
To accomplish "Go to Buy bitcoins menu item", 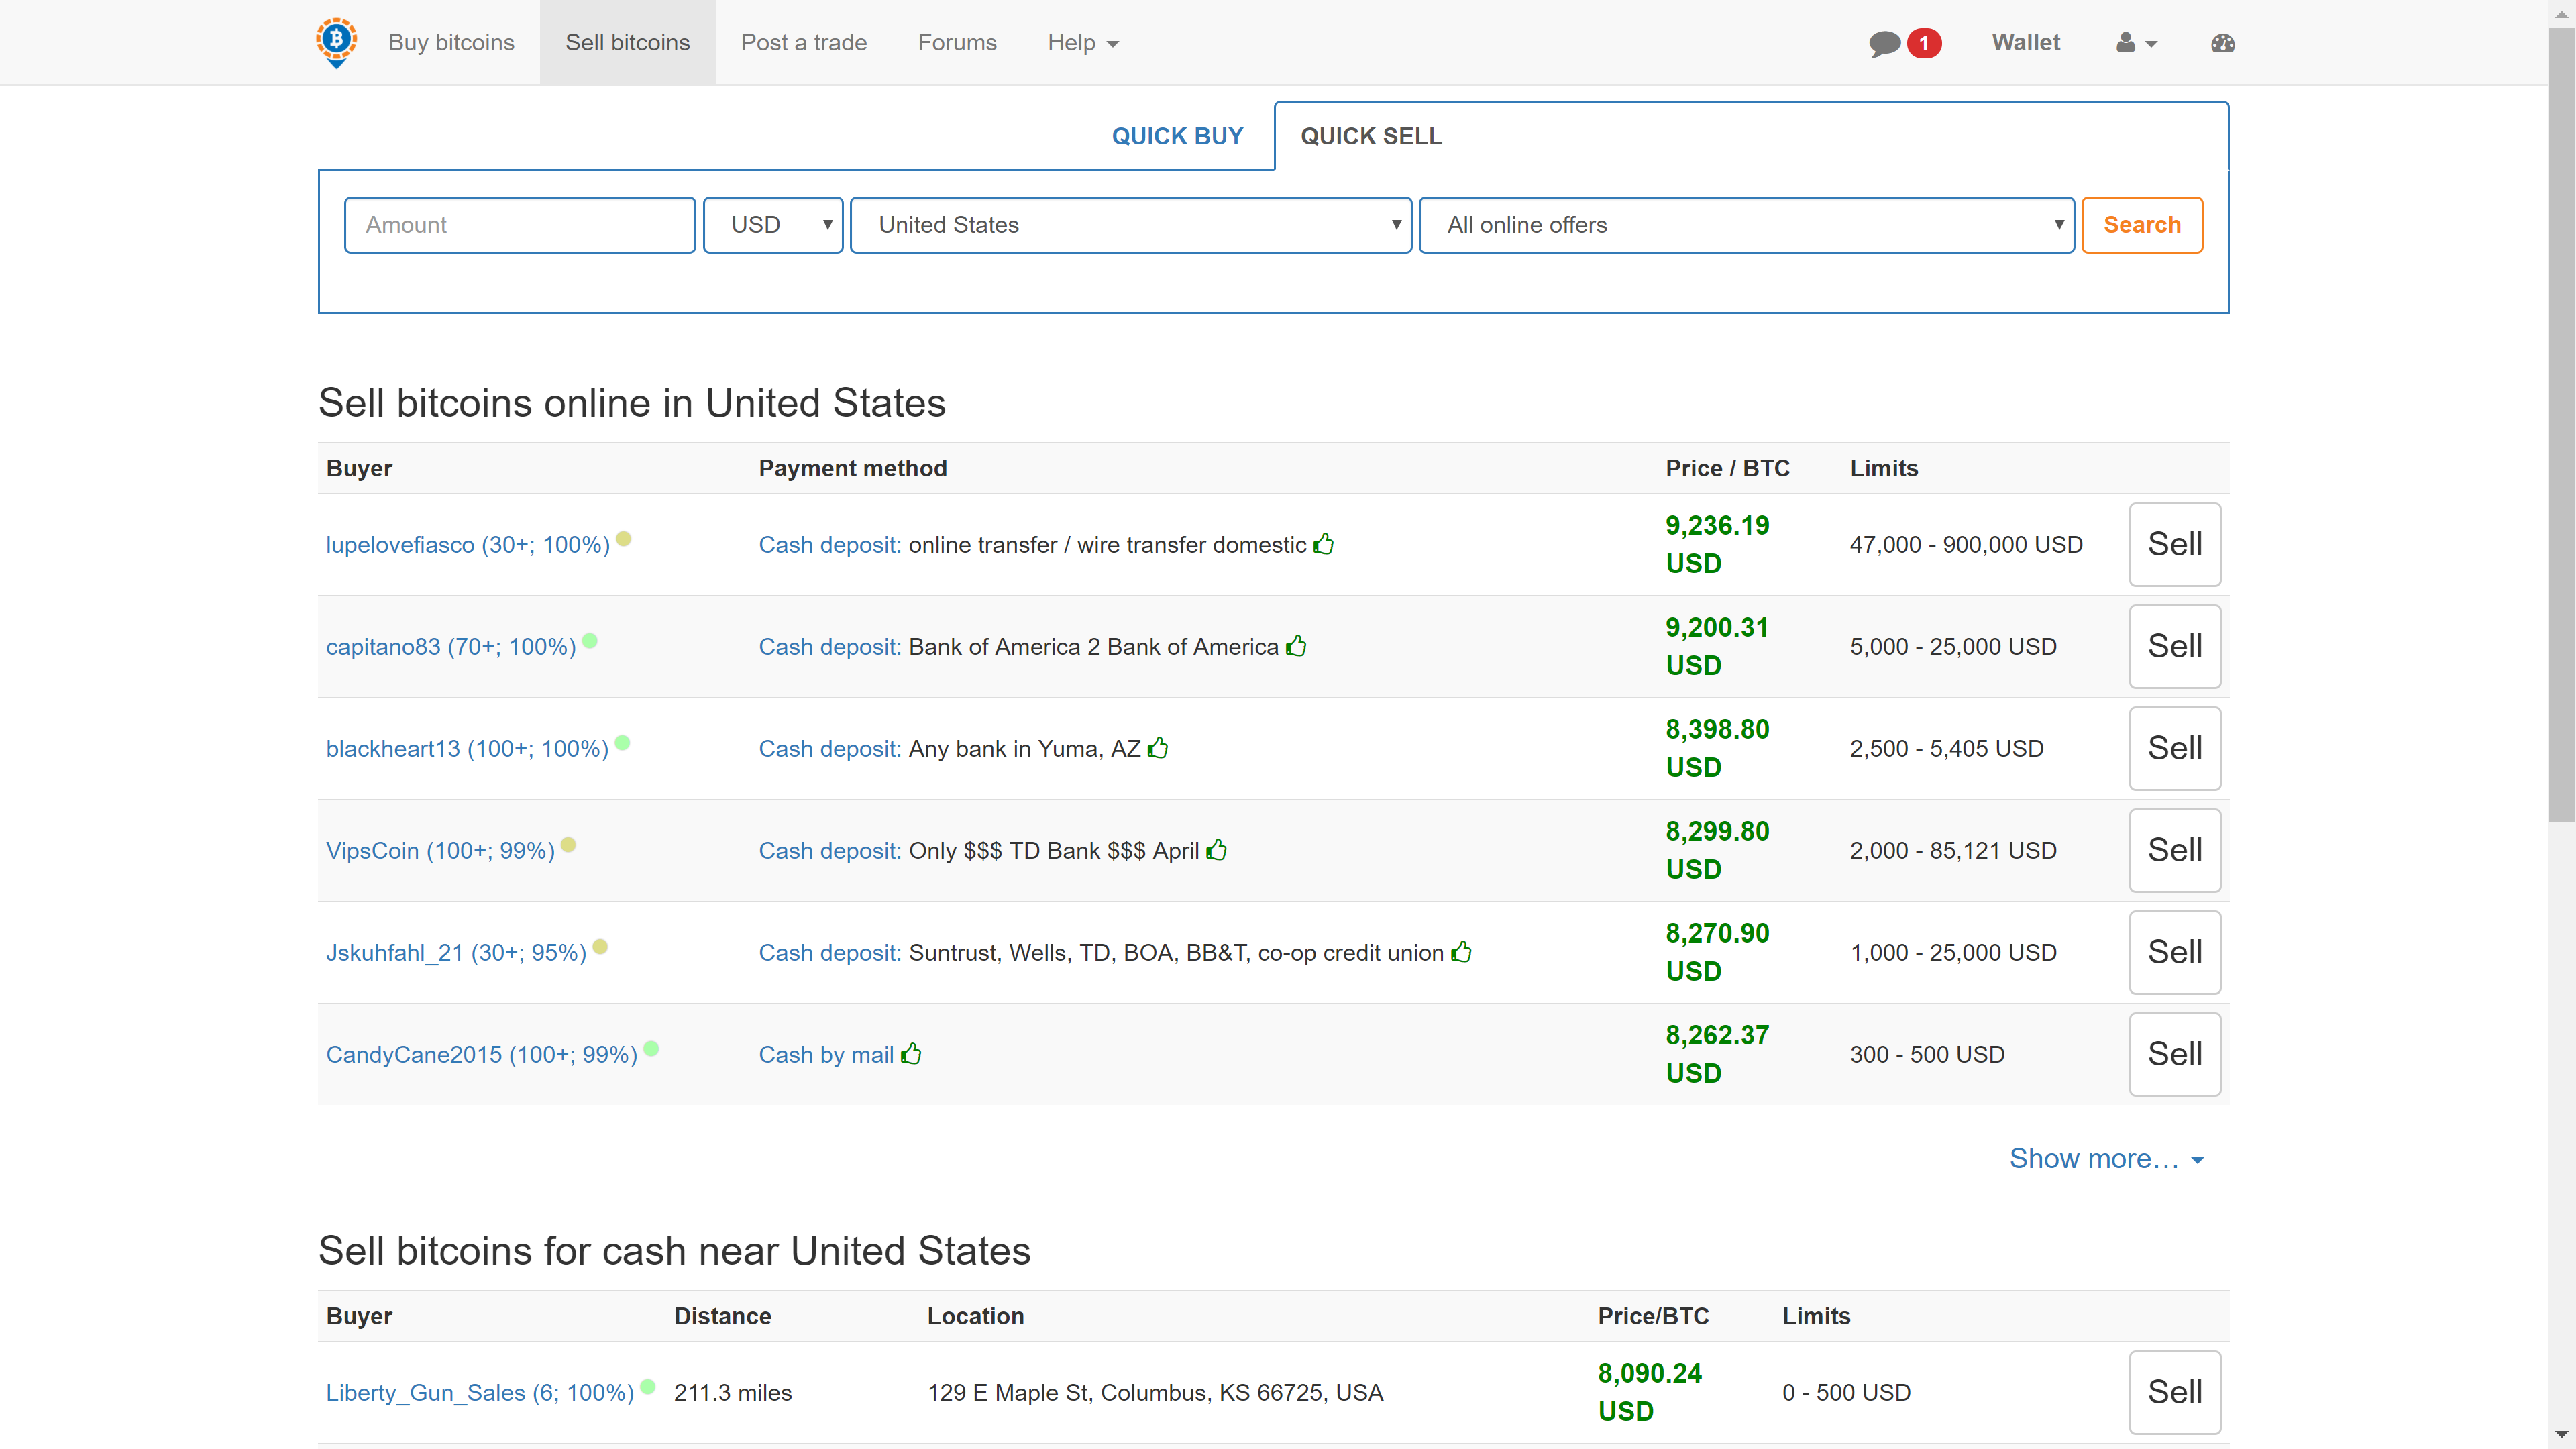I will tap(451, 43).
